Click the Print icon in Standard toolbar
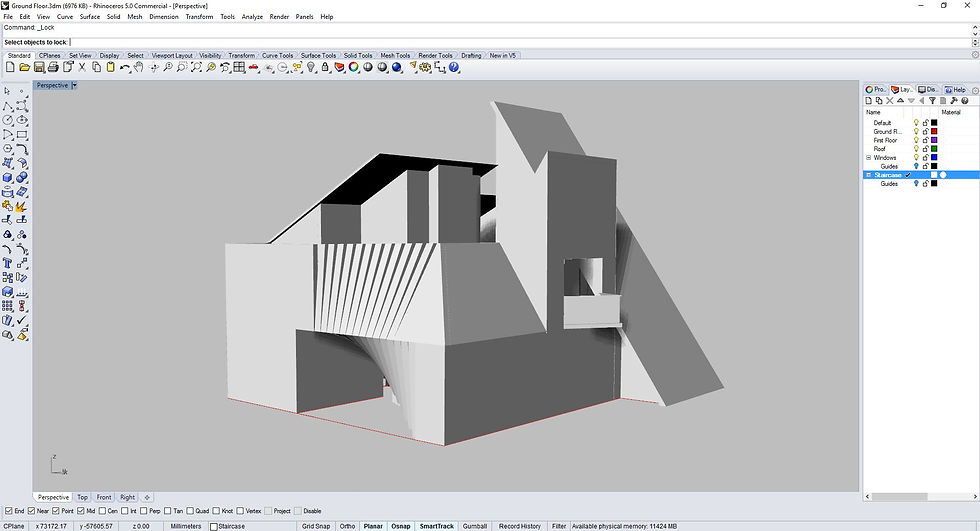The width and height of the screenshot is (980, 531). coord(53,67)
